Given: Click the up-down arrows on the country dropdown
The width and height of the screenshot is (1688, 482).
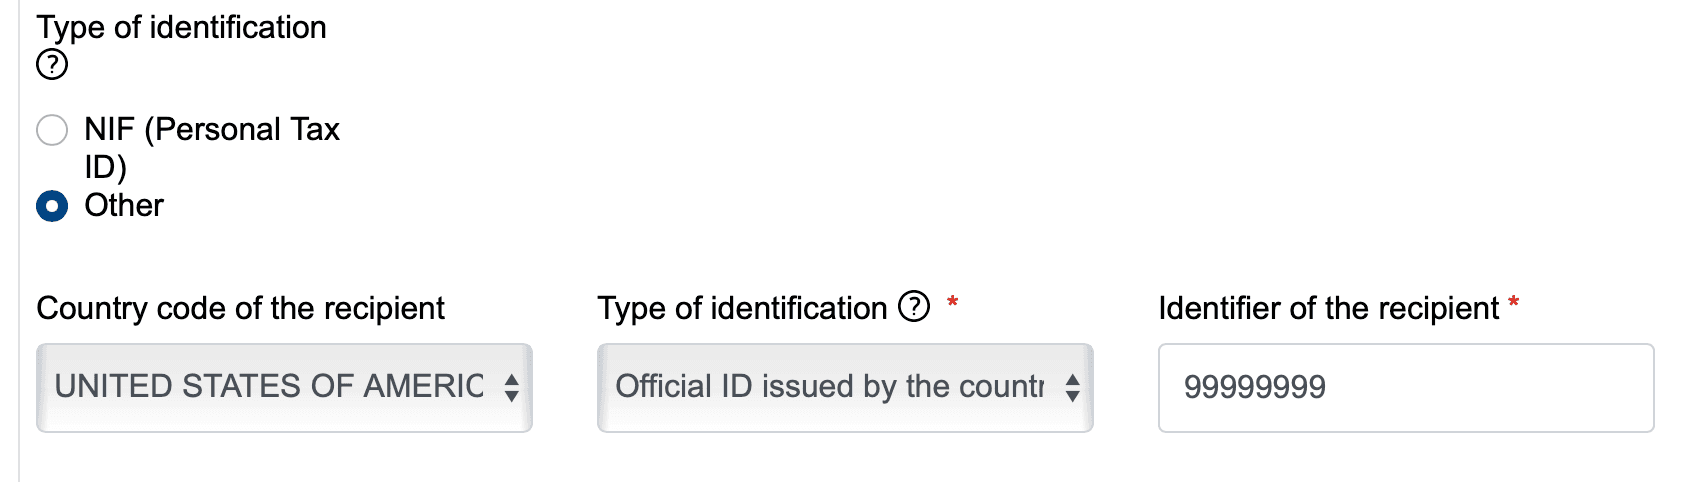Looking at the screenshot, I should pyautogui.click(x=511, y=388).
